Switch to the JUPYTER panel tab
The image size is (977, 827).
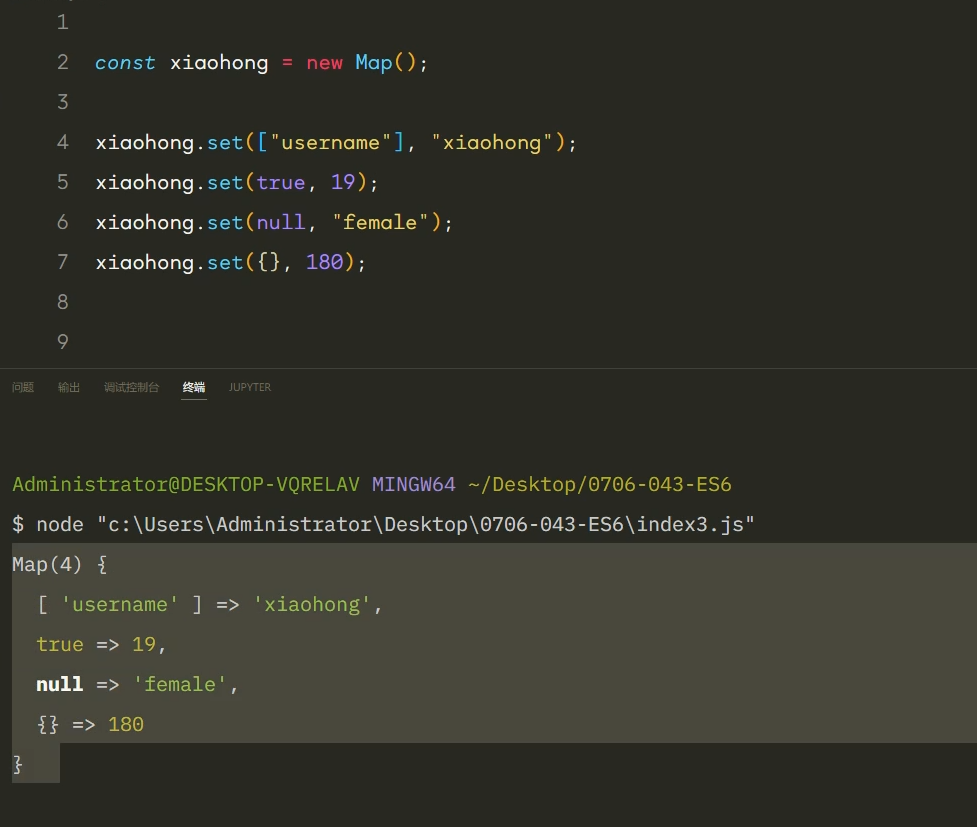pyautogui.click(x=249, y=387)
